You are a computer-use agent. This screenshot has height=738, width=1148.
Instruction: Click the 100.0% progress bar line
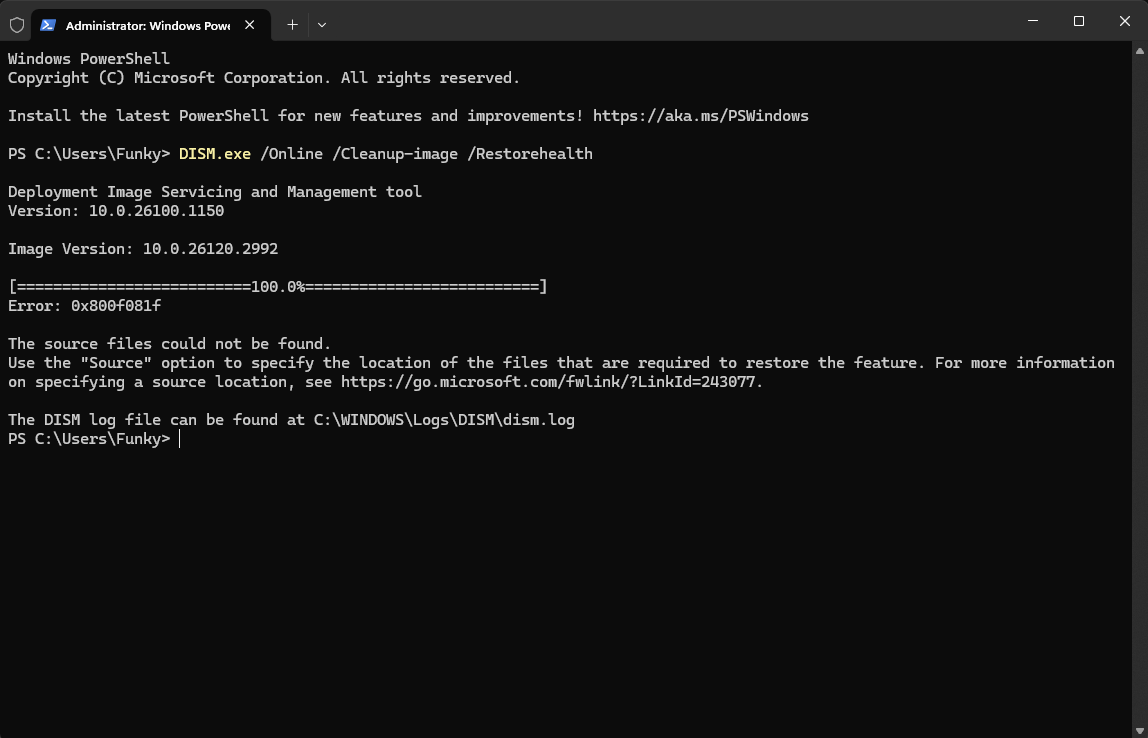277,287
